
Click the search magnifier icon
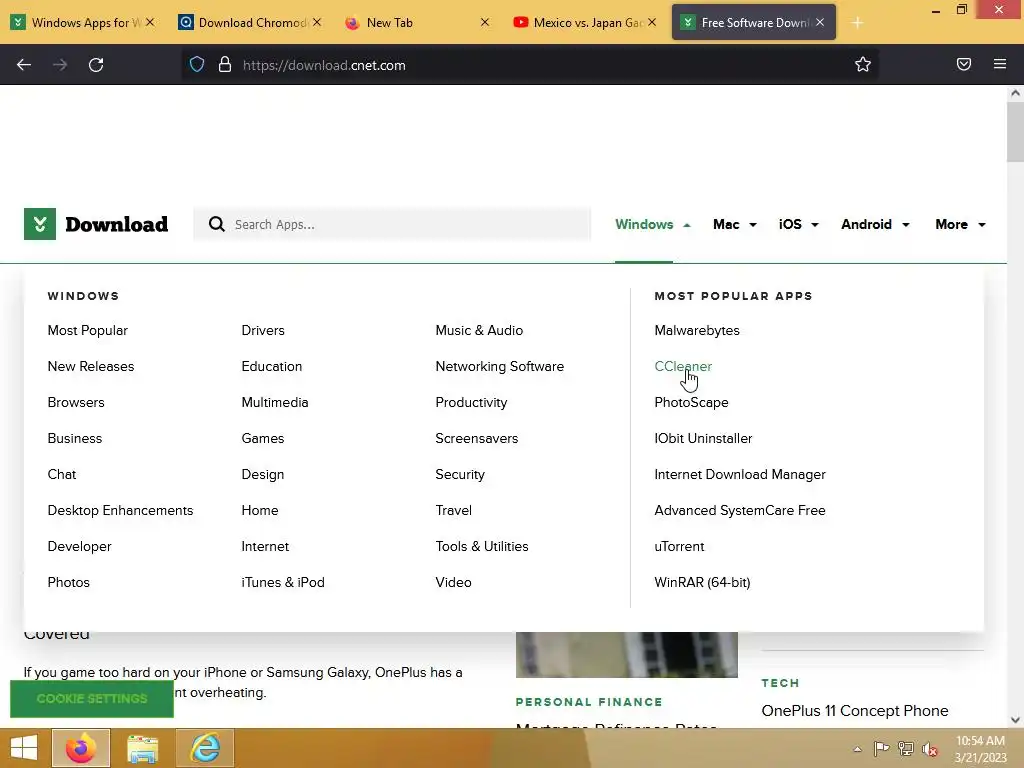[217, 224]
